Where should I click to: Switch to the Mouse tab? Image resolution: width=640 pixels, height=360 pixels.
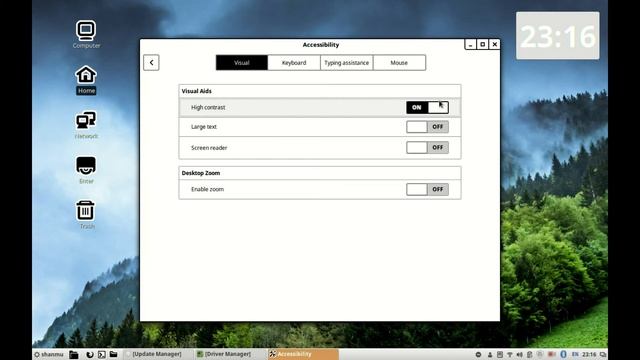[x=399, y=63]
